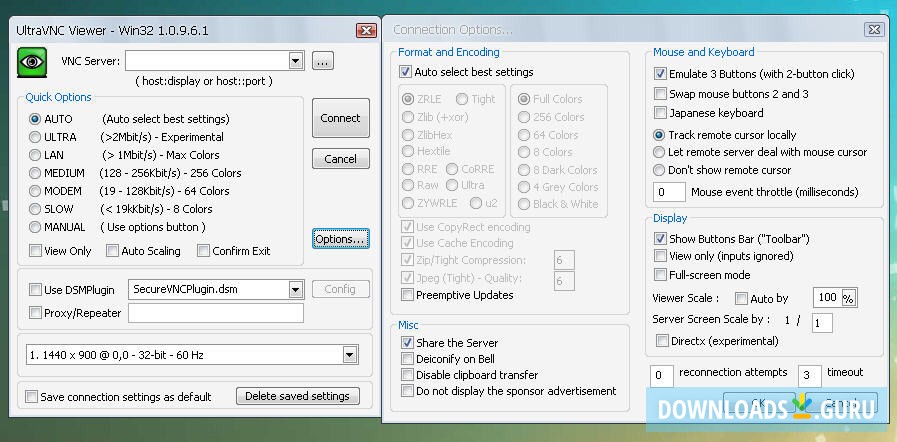Click the Connect button
Screen dimensions: 897x442
click(340, 118)
